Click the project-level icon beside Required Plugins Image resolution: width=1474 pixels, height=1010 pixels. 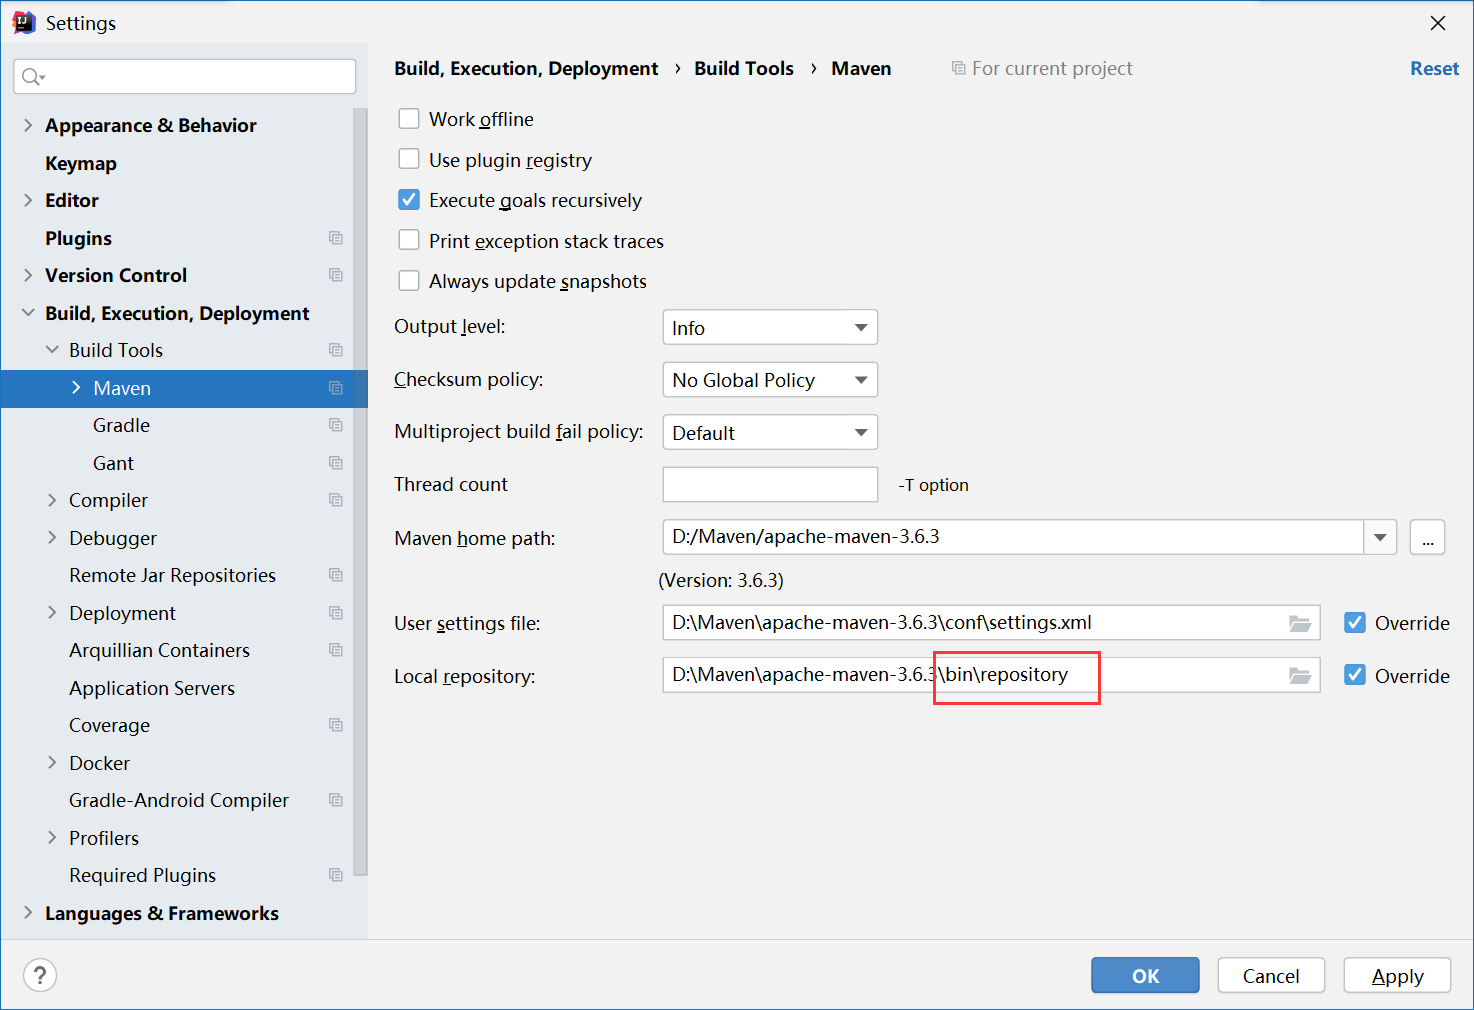(336, 875)
